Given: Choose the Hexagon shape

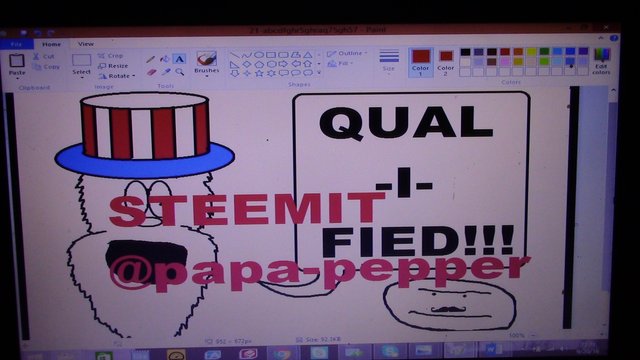Looking at the screenshot, I should pos(271,64).
